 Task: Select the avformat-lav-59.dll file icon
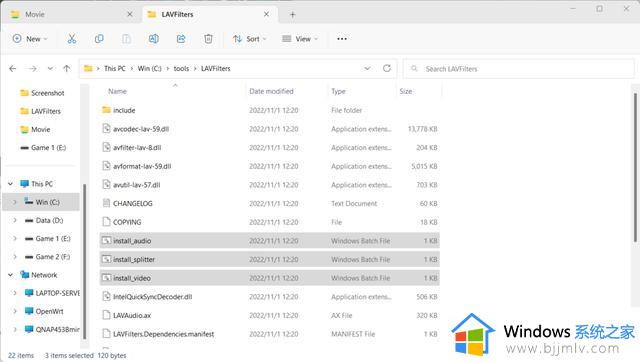(x=106, y=166)
